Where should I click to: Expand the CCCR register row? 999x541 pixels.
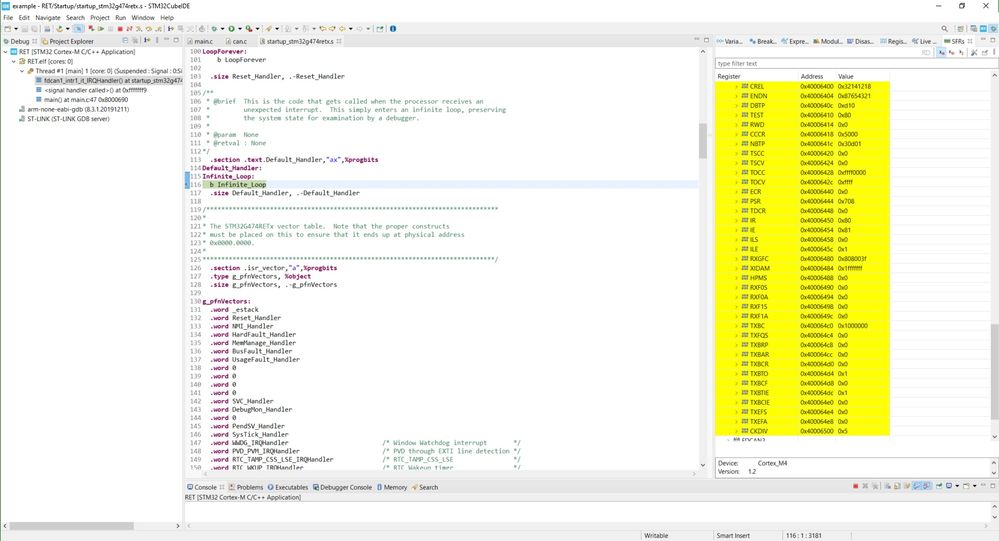737,134
